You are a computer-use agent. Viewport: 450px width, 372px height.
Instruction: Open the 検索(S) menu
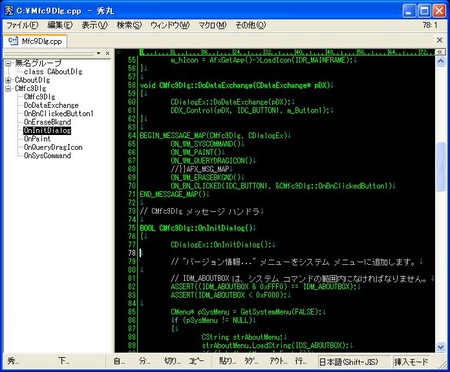[129, 25]
